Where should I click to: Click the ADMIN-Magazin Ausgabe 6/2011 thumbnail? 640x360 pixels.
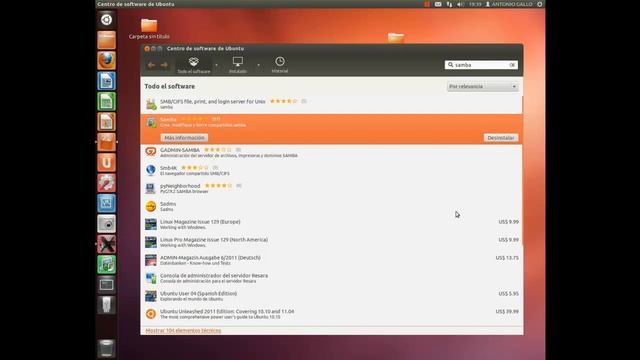tap(151, 260)
